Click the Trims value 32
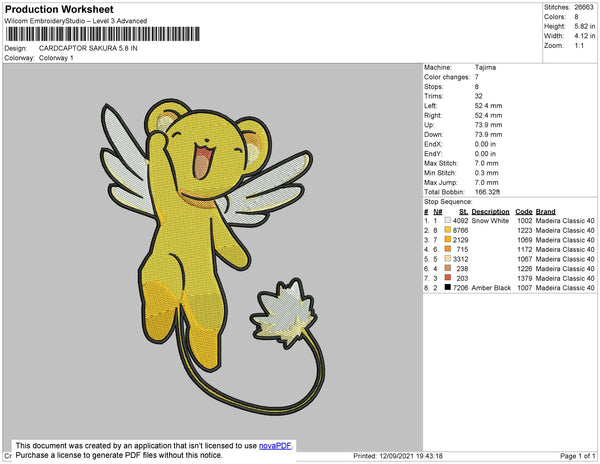Image resolution: width=600 pixels, height=464 pixels. [479, 96]
